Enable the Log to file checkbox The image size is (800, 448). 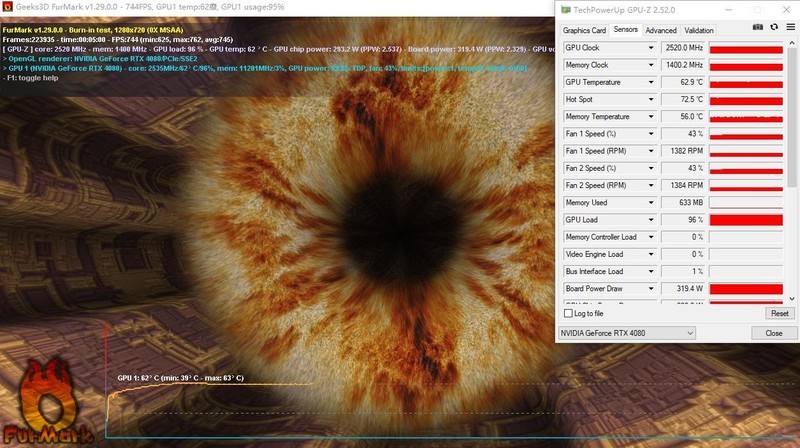tap(570, 313)
